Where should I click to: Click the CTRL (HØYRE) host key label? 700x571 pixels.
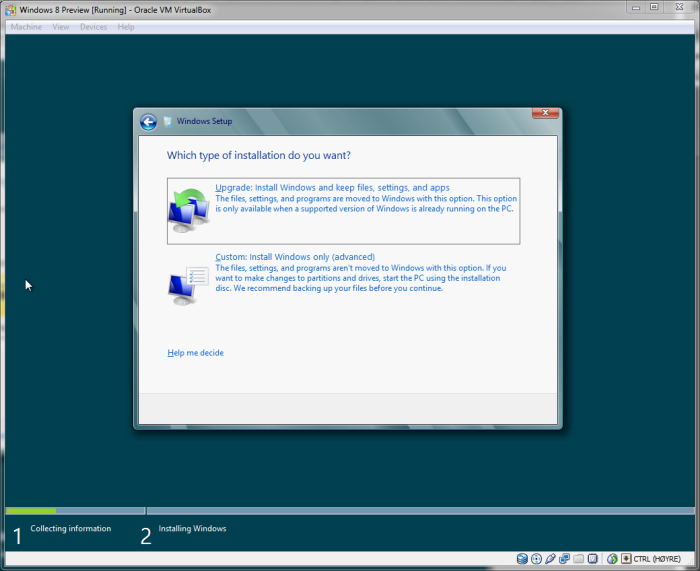point(657,559)
